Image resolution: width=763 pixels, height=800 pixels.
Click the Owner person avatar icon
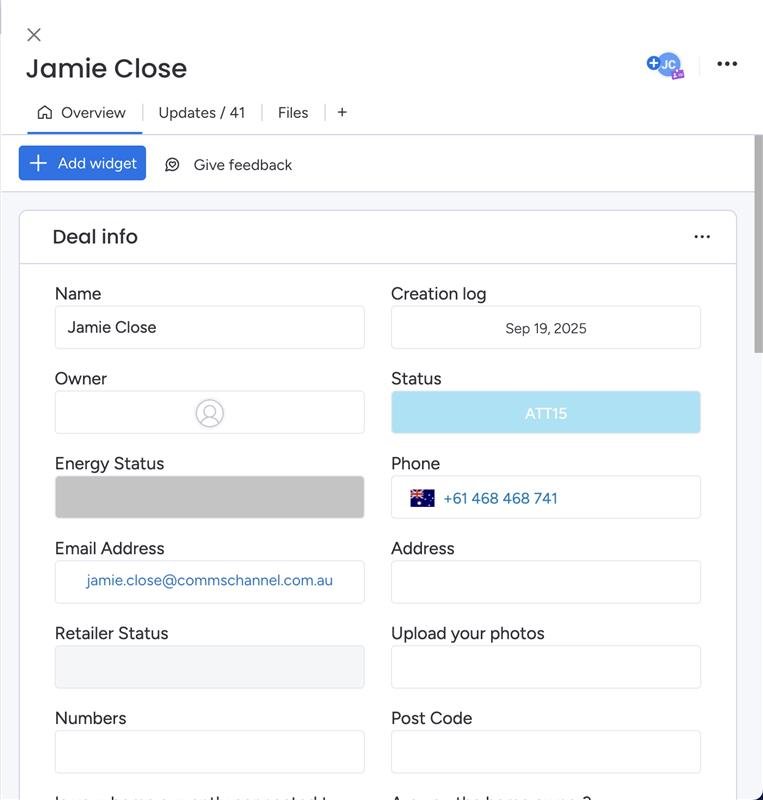pyautogui.click(x=209, y=413)
